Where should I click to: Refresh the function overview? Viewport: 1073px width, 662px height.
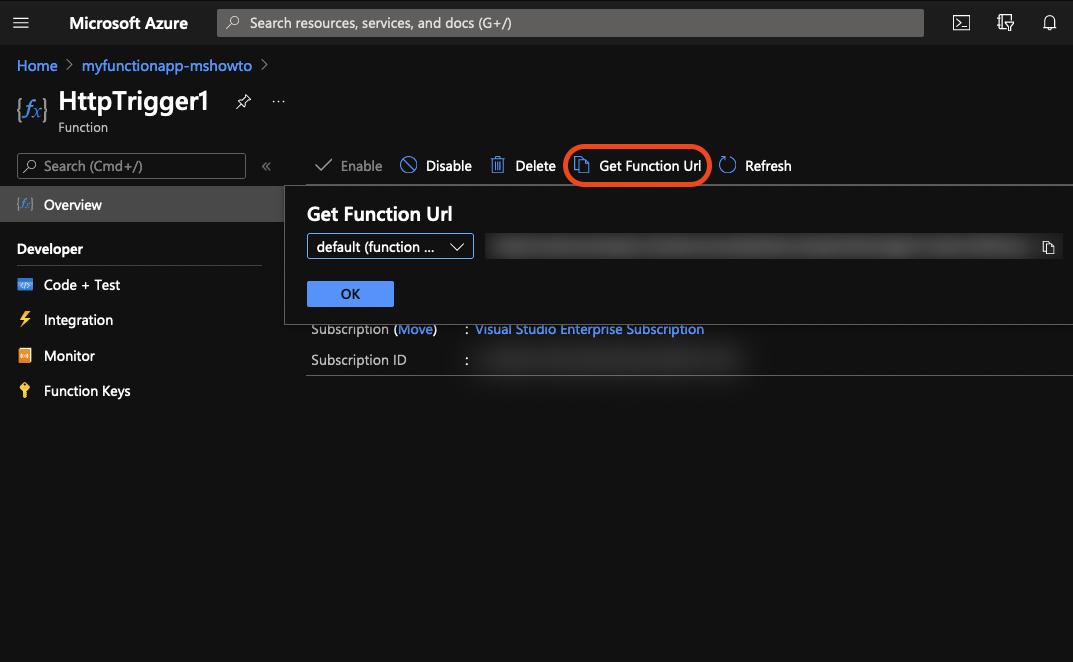pos(755,166)
